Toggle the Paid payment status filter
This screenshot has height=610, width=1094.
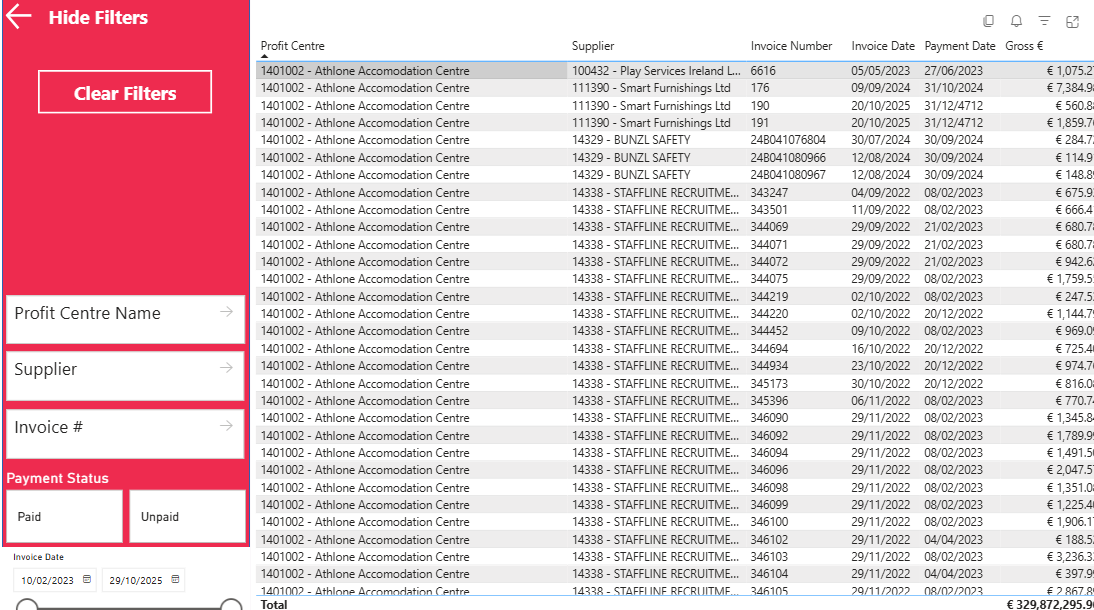coord(64,516)
